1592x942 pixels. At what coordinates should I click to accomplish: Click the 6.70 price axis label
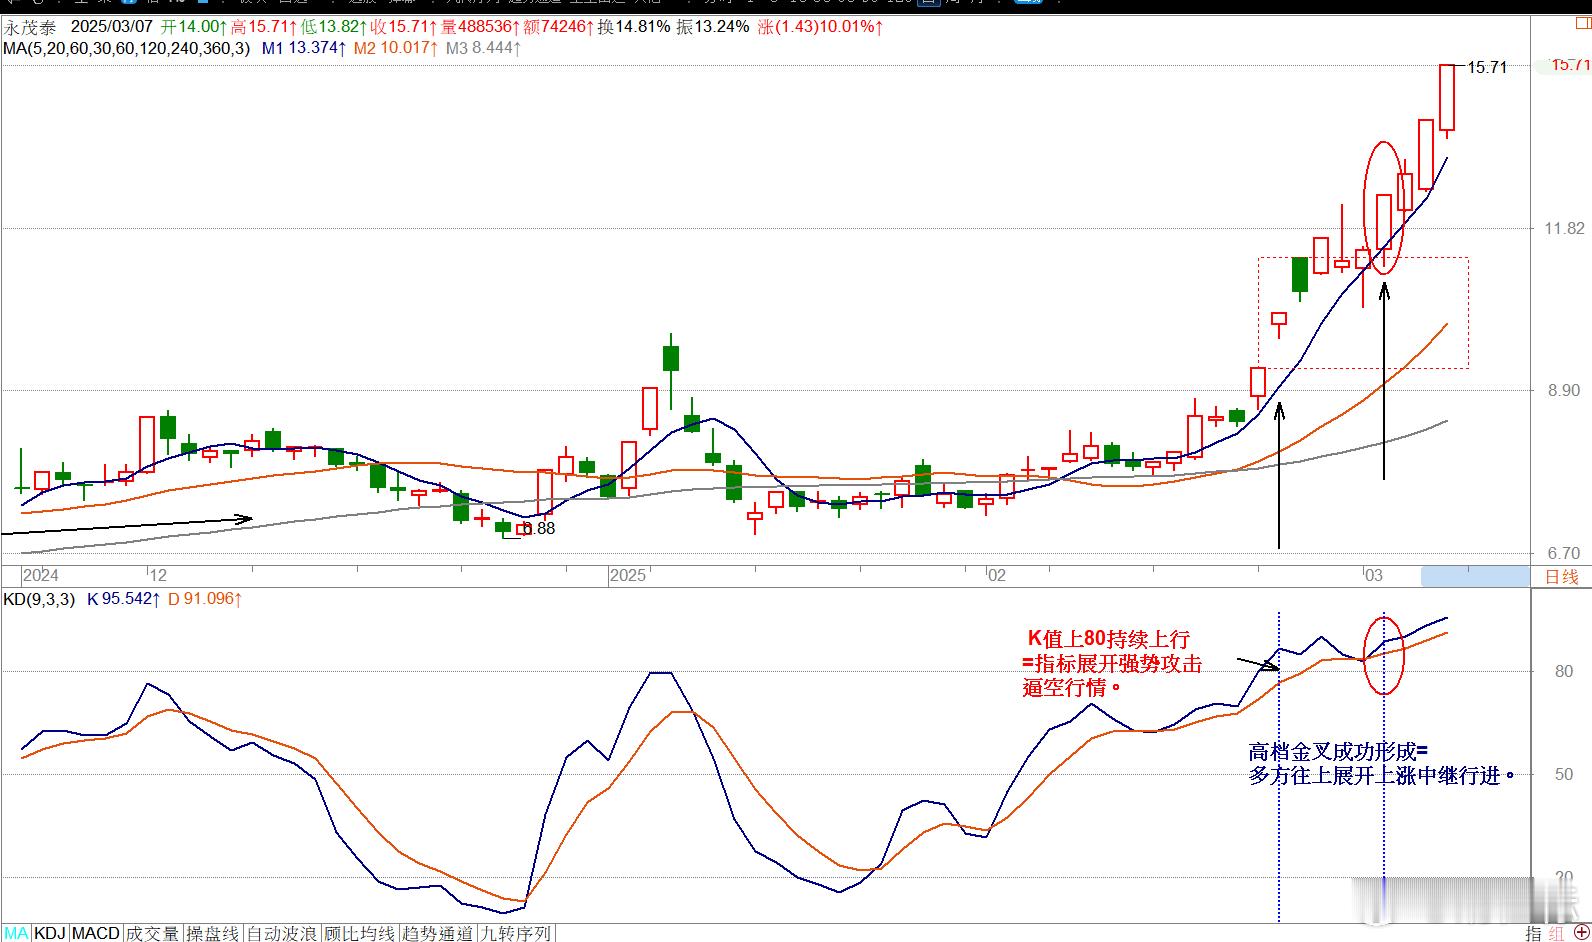click(x=1564, y=553)
